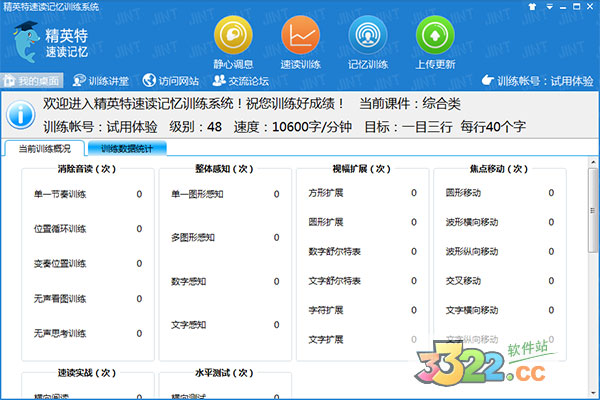The image size is (600, 400).
Task: Click 波形横向移动 row
Action: coord(500,222)
